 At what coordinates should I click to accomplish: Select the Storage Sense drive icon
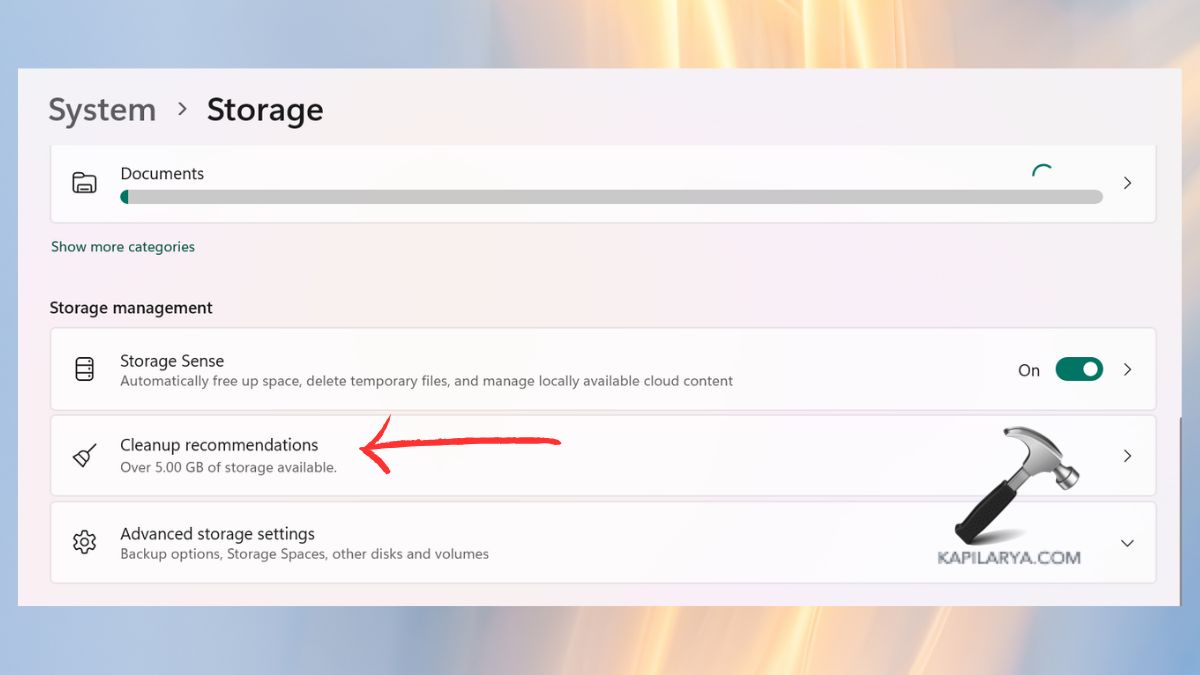(x=85, y=369)
